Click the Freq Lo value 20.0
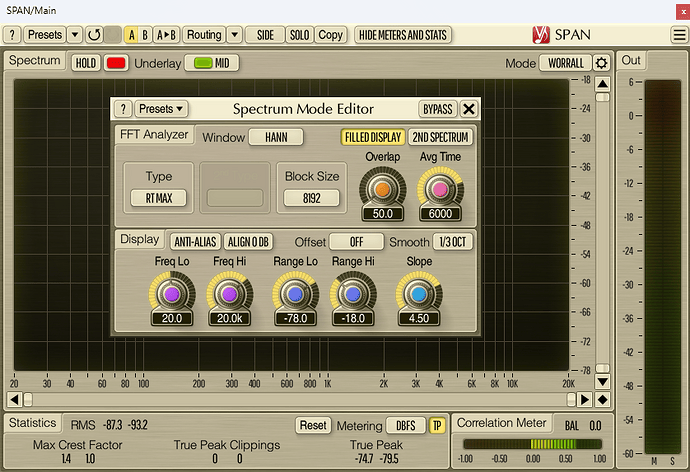Viewport: 690px width, 472px height. tap(172, 318)
